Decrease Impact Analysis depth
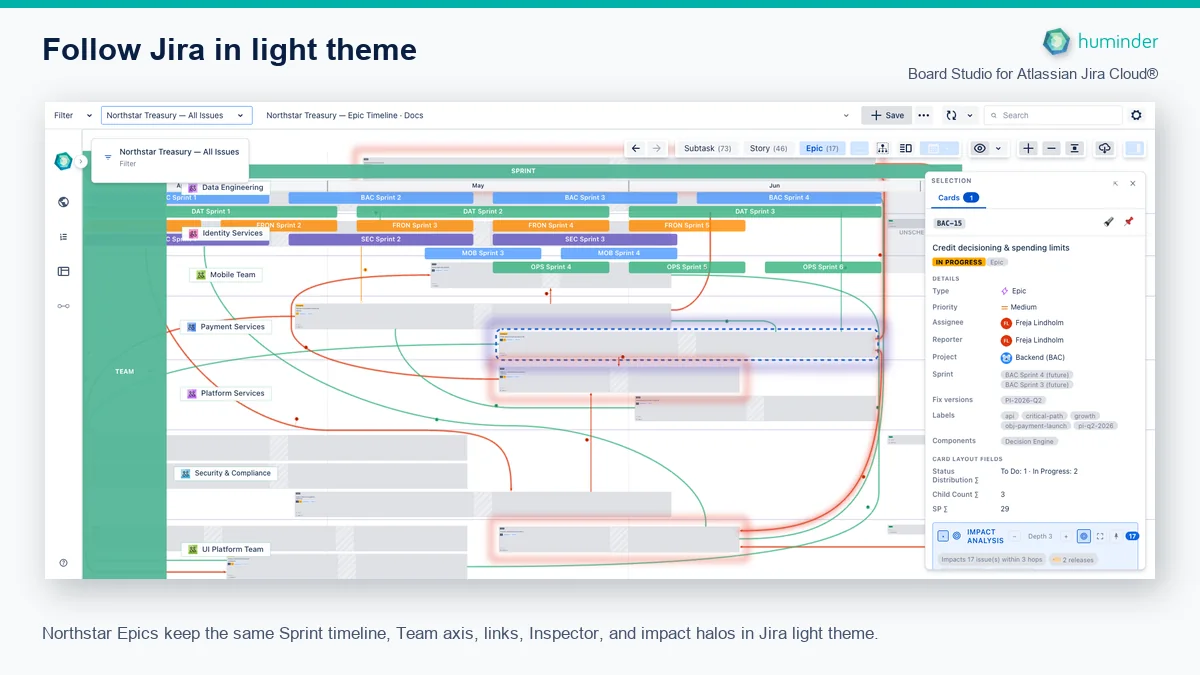The image size is (1200, 675). 1014,536
